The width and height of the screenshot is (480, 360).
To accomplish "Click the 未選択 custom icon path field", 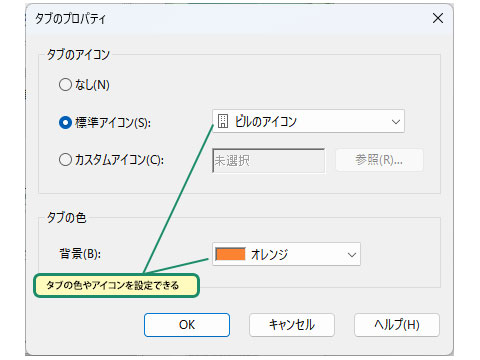I will [268, 161].
